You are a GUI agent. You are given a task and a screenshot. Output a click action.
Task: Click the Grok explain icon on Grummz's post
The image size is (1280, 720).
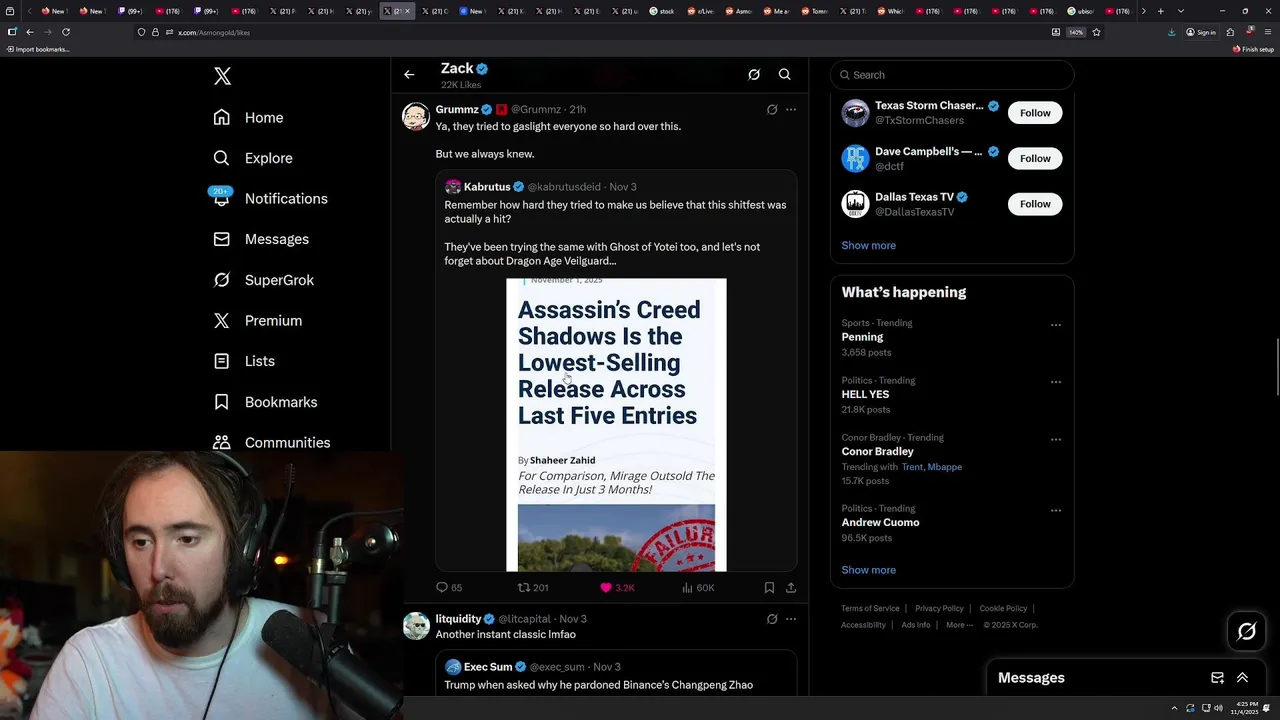coord(772,110)
